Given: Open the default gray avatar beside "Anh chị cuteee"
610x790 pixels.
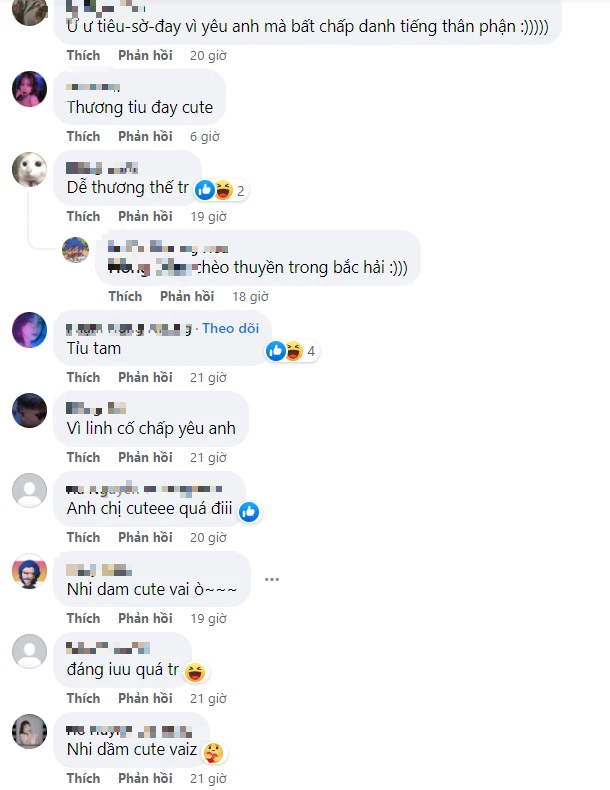Looking at the screenshot, I should tap(30, 490).
